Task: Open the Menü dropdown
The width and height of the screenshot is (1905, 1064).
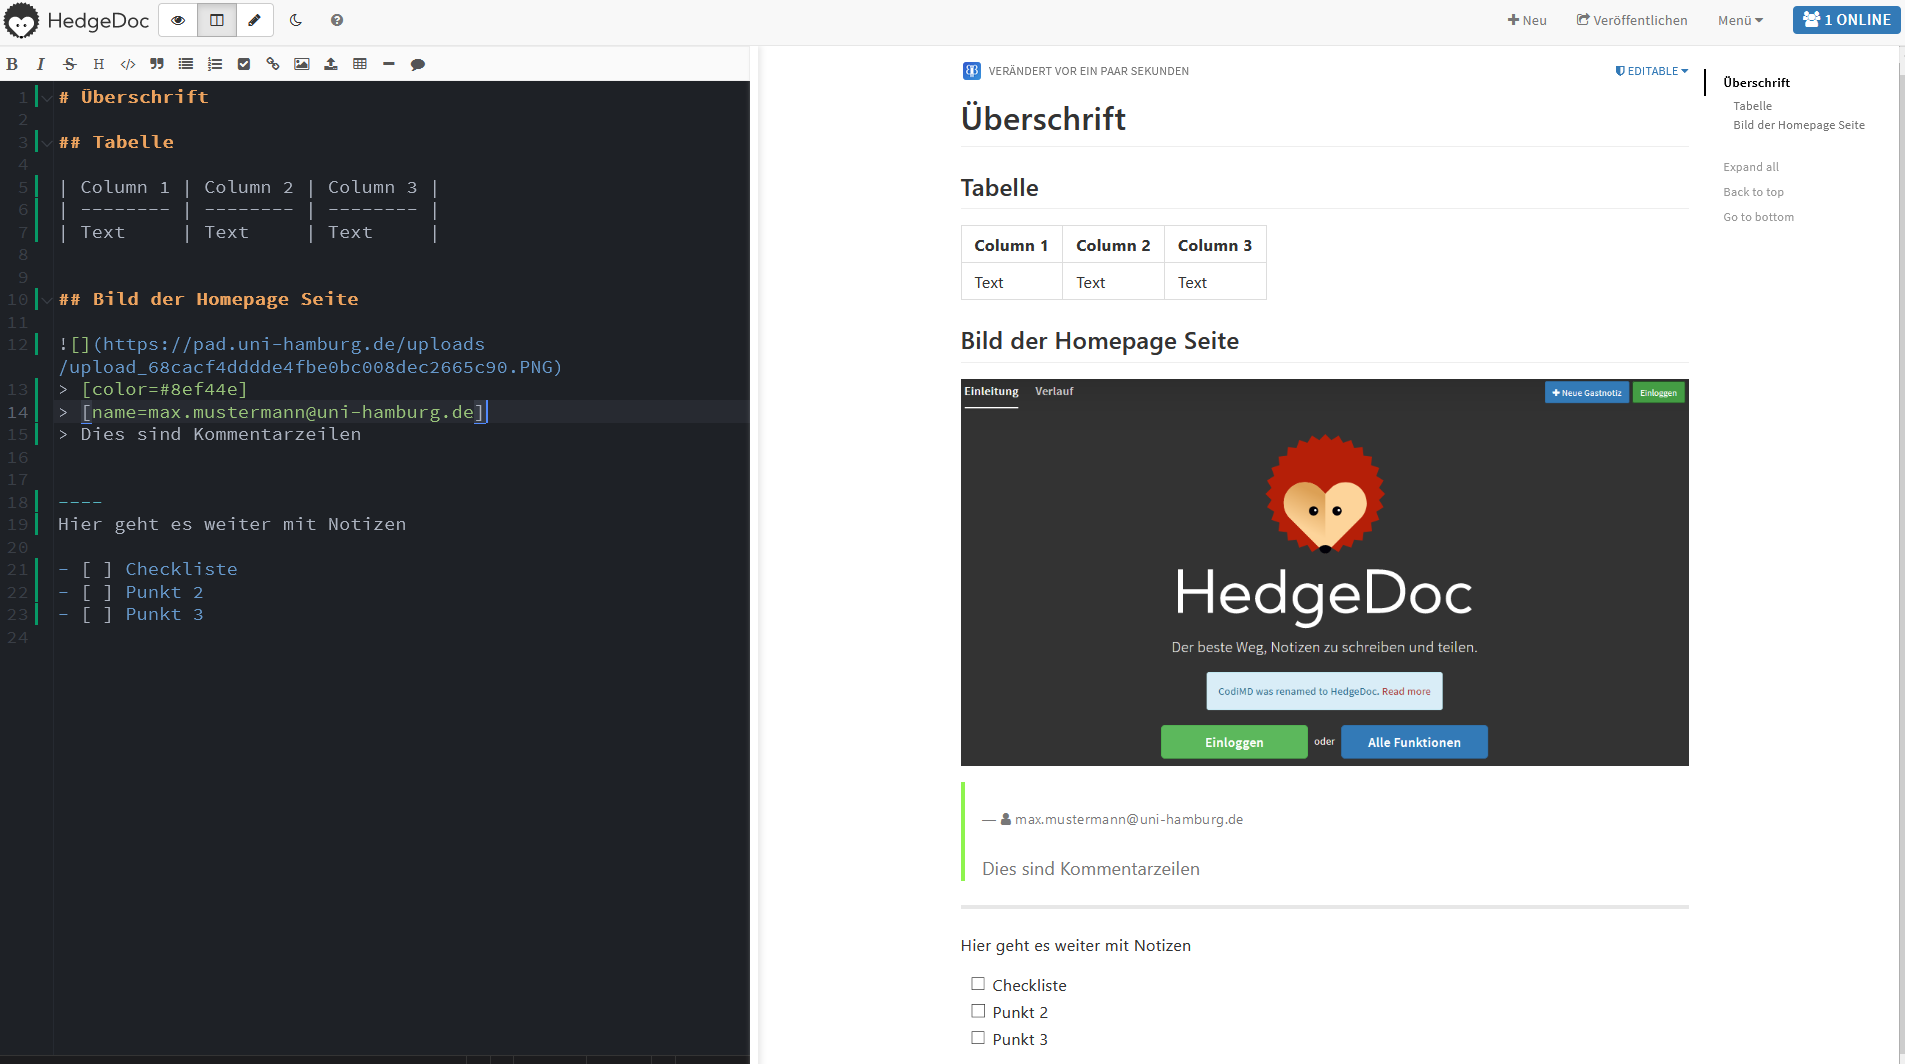Action: click(x=1740, y=20)
